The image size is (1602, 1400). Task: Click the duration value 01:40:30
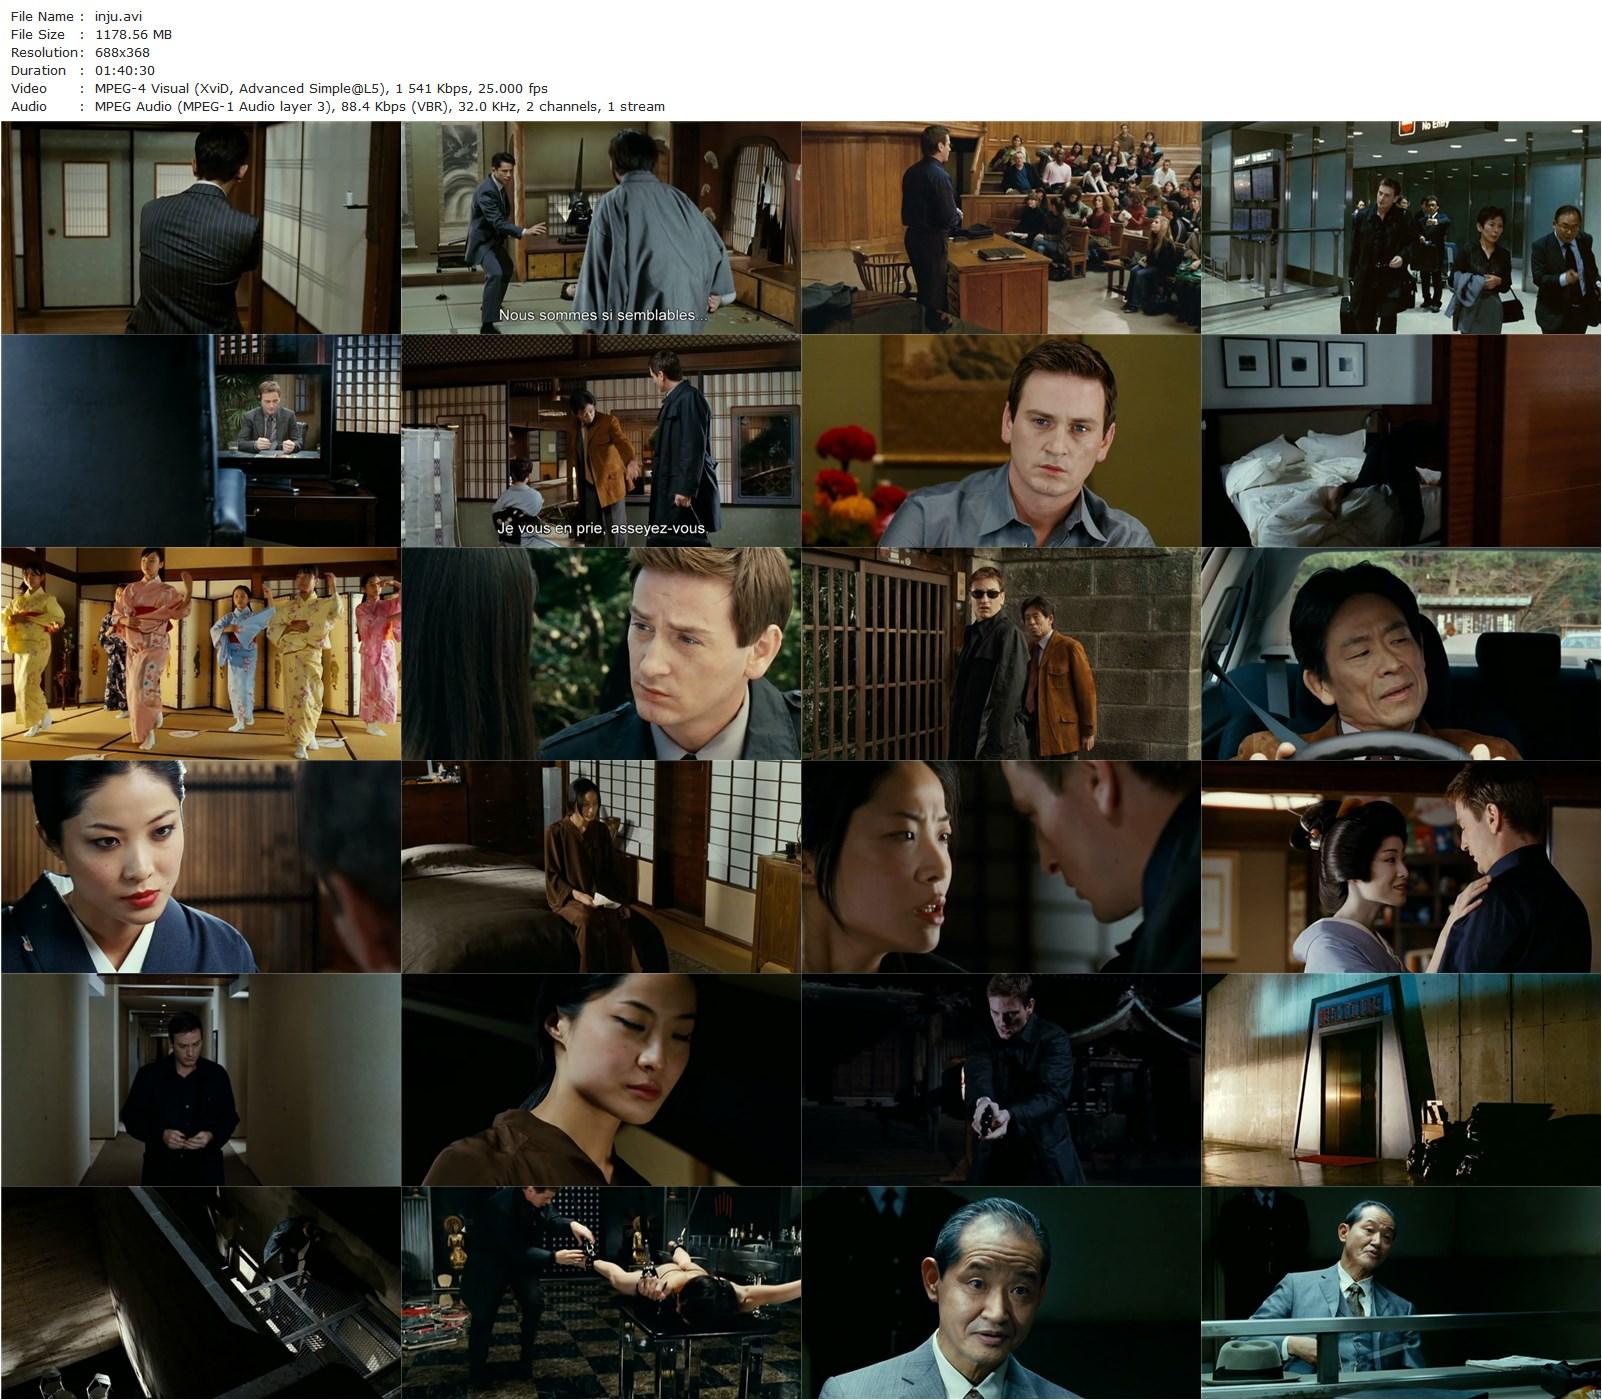click(125, 70)
